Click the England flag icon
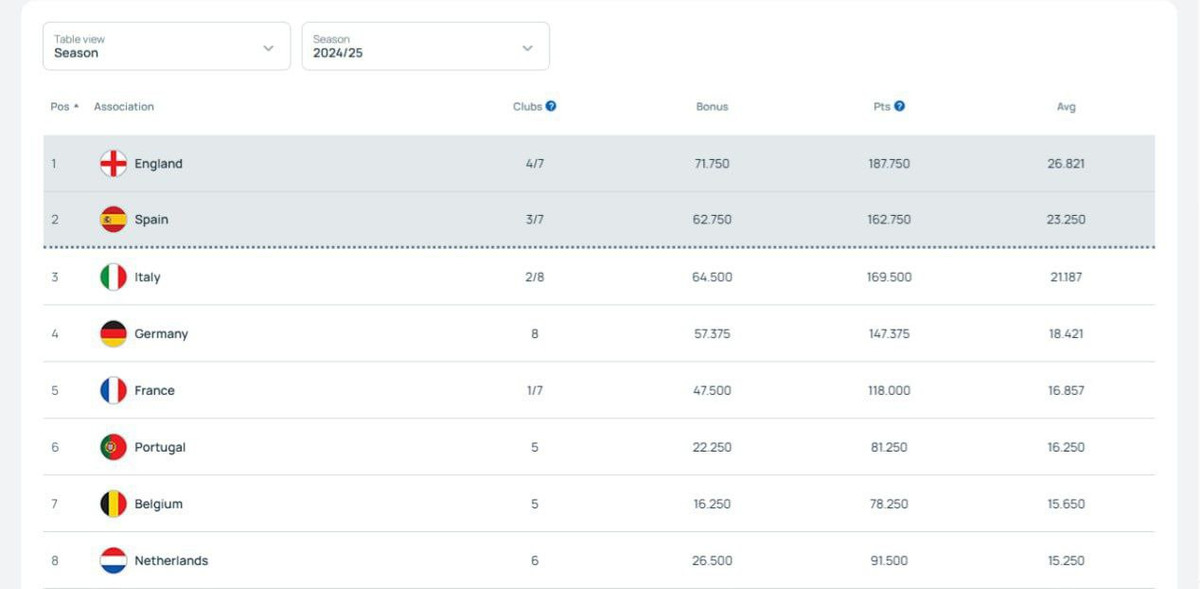This screenshot has width=1200, height=589. pos(113,164)
